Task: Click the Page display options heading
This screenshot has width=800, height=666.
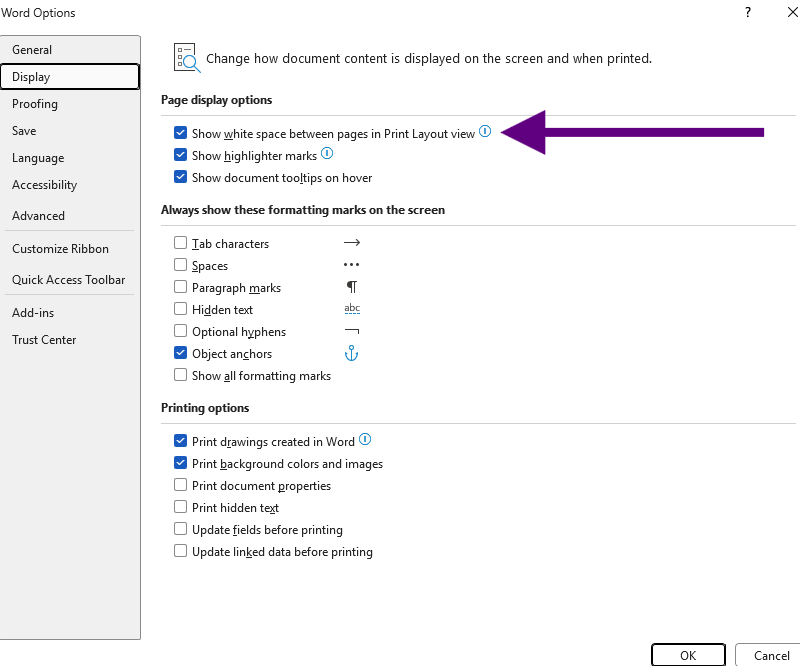Action: [x=216, y=100]
